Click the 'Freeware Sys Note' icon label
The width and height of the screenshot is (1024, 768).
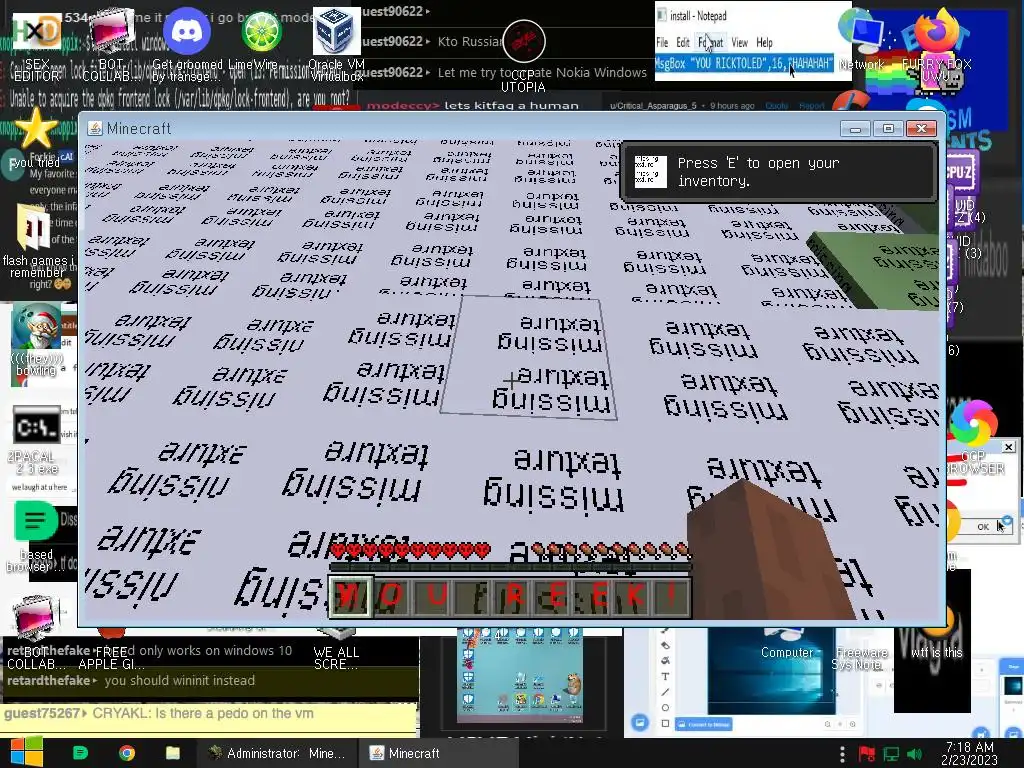tap(861, 658)
